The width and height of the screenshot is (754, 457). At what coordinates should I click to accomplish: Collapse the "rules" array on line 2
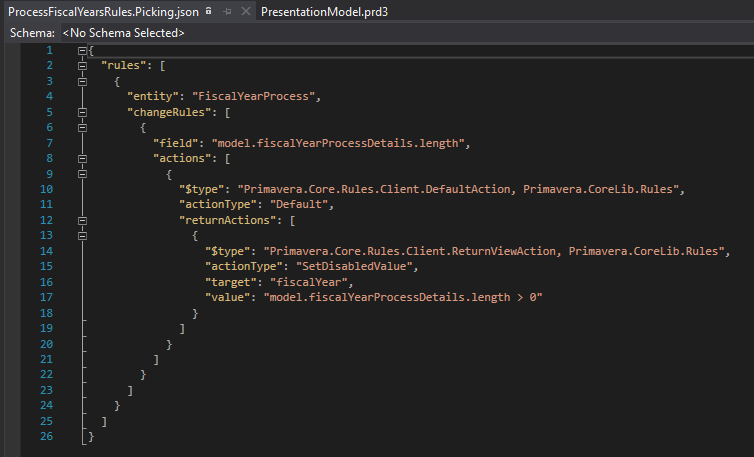coord(82,66)
